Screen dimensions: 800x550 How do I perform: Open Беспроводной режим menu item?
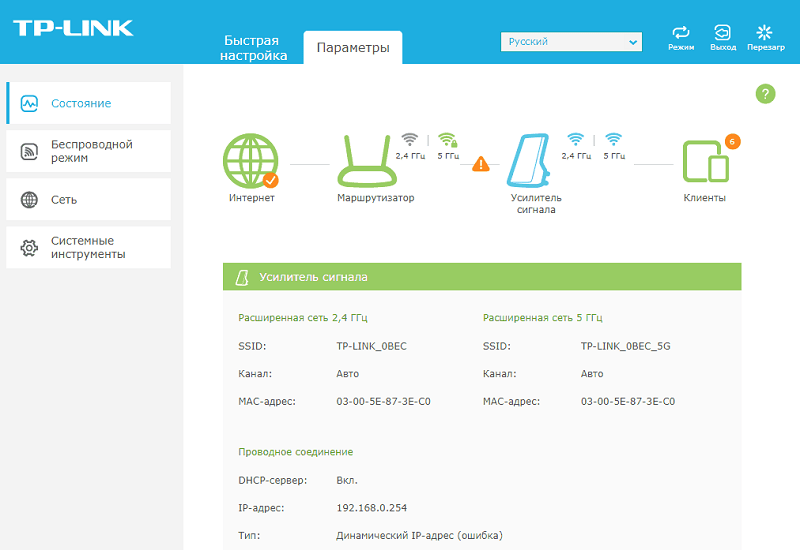pyautogui.click(x=88, y=151)
